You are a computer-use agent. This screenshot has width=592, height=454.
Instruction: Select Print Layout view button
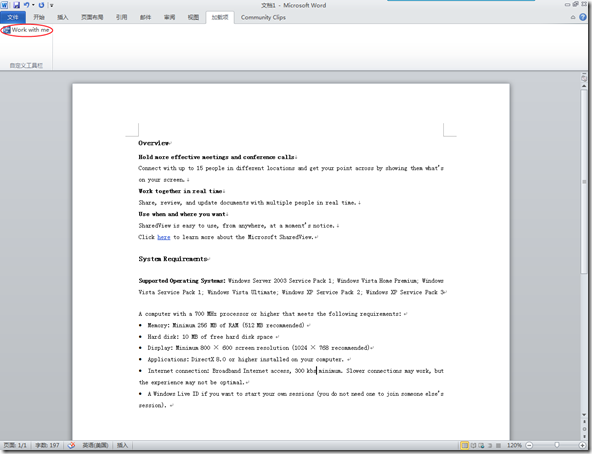point(465,445)
